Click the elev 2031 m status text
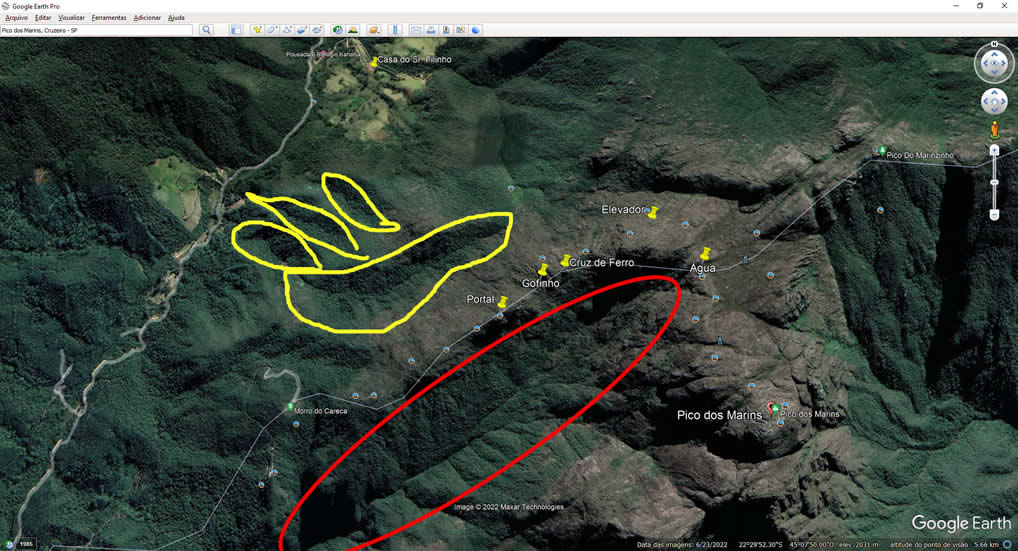Image resolution: width=1018 pixels, height=551 pixels. pos(858,545)
